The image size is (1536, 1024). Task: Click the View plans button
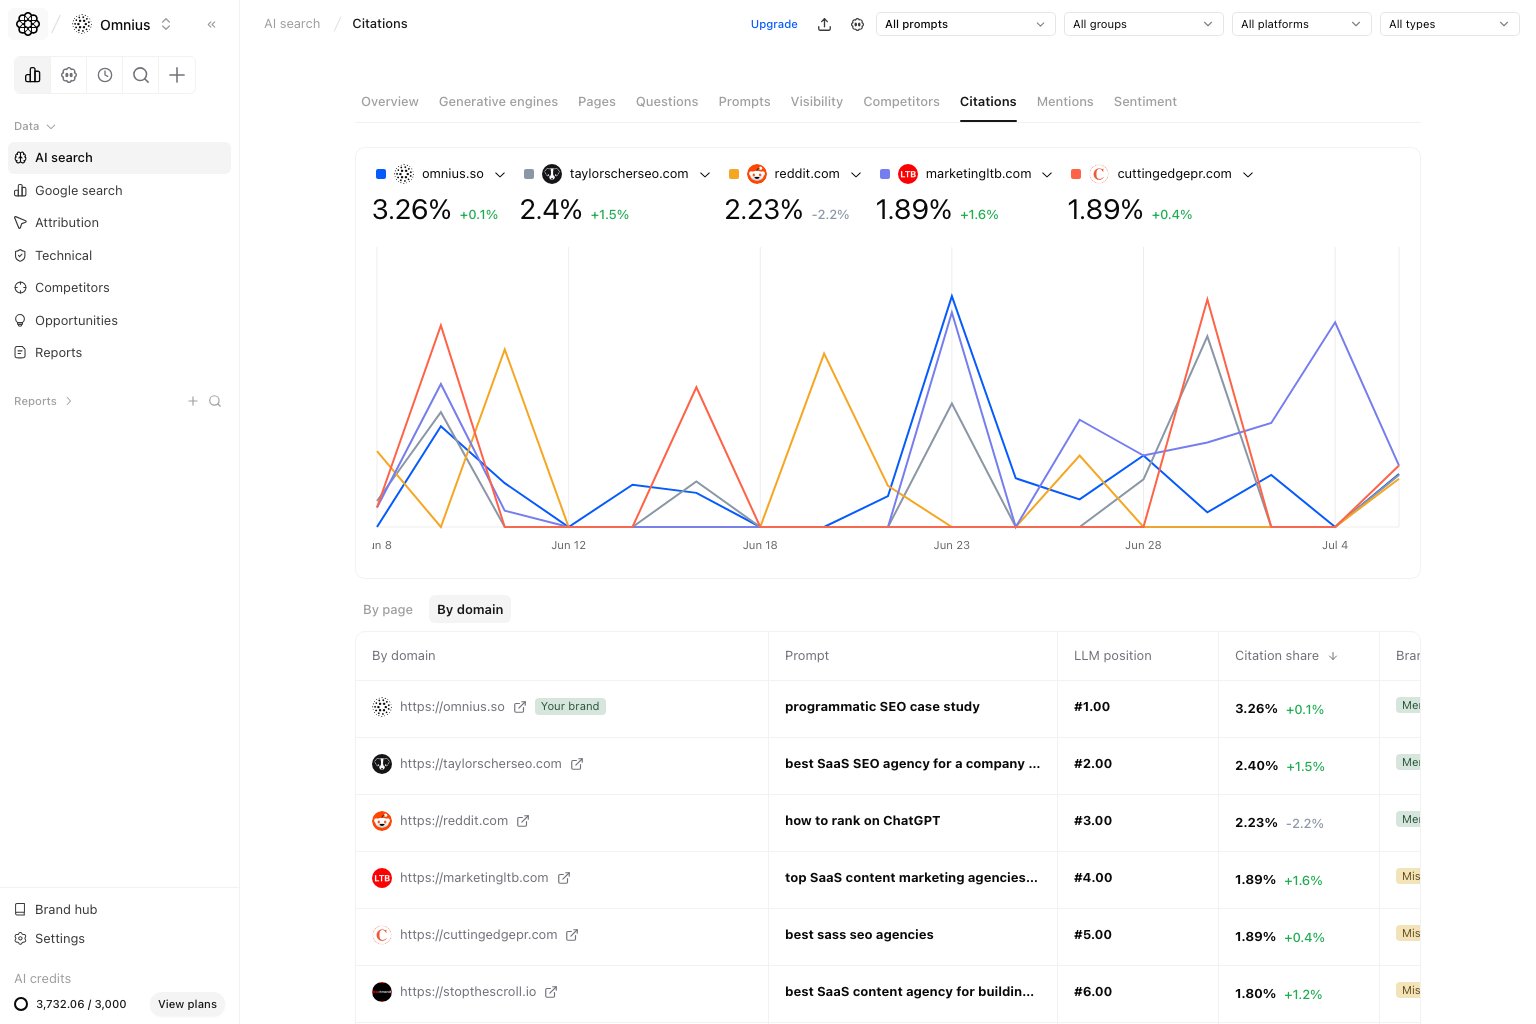click(x=187, y=1004)
